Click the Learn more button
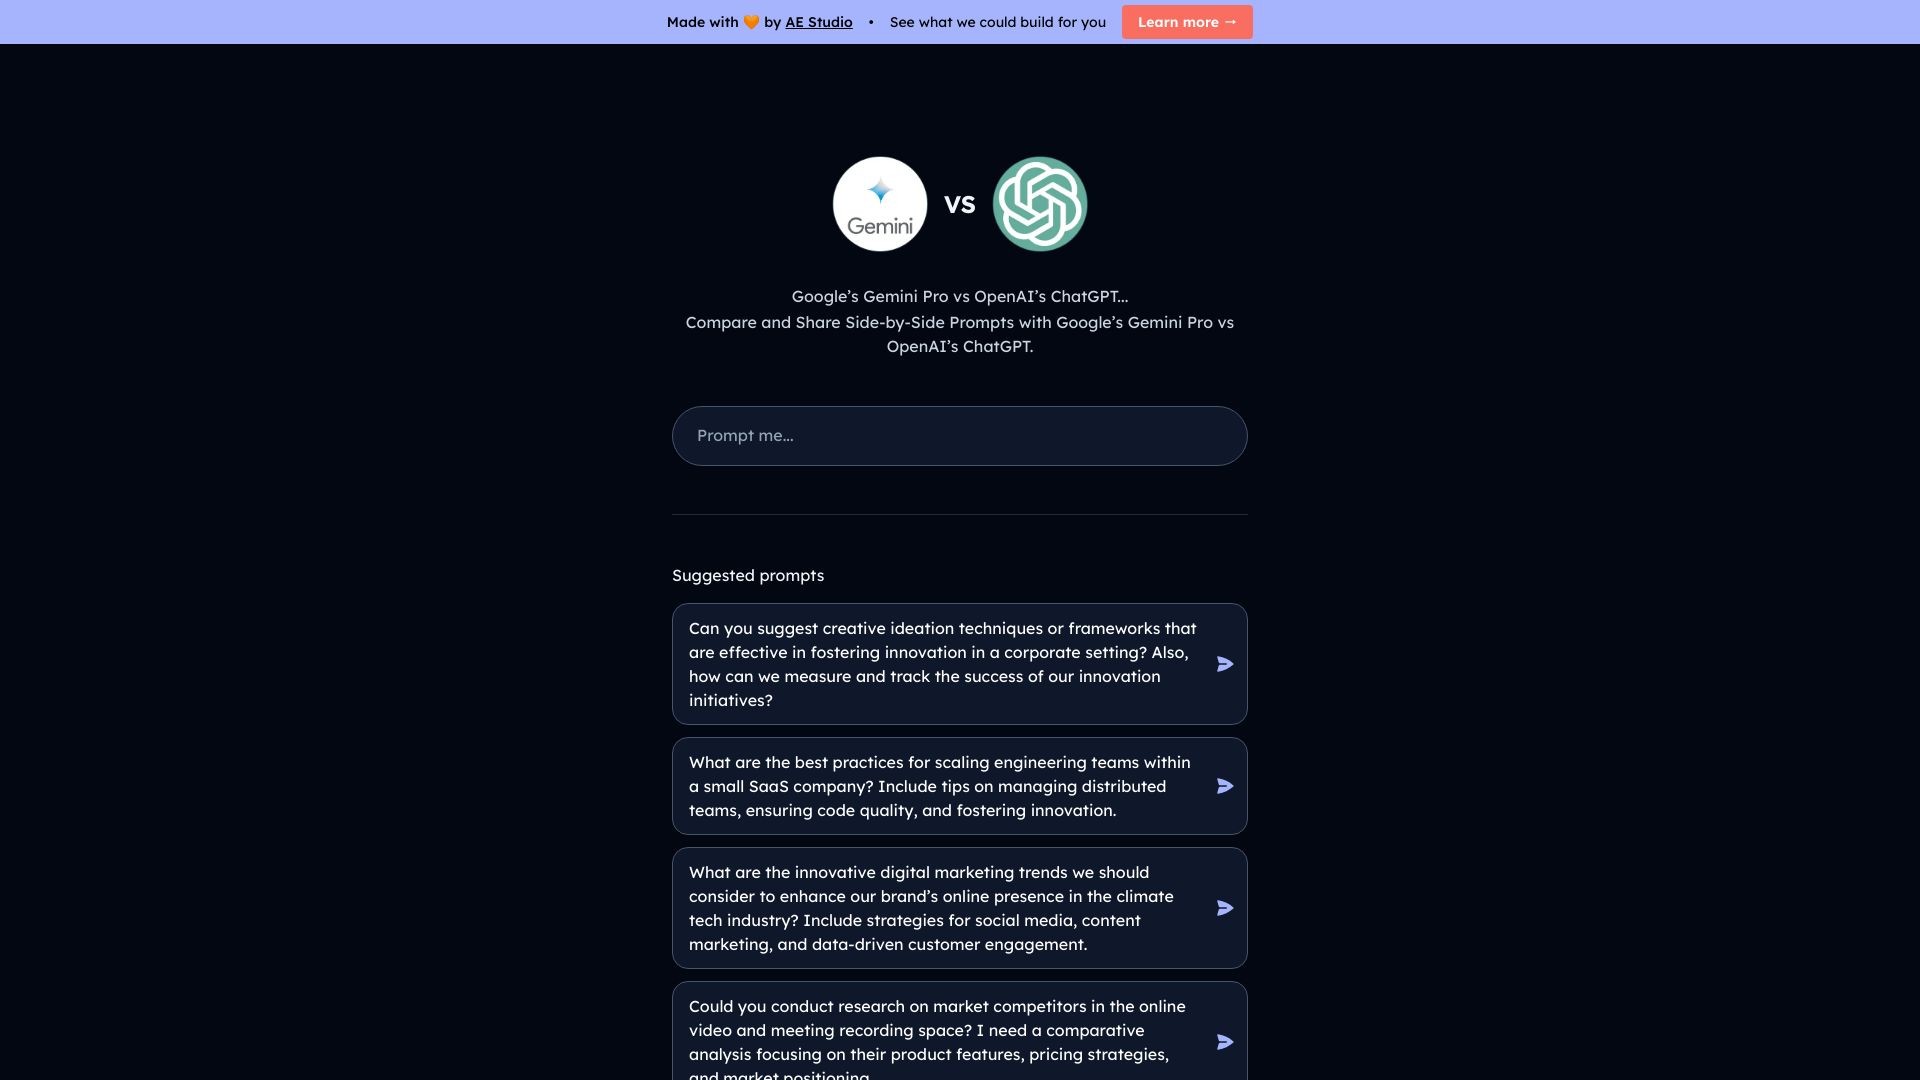This screenshot has width=1920, height=1080. [x=1186, y=21]
